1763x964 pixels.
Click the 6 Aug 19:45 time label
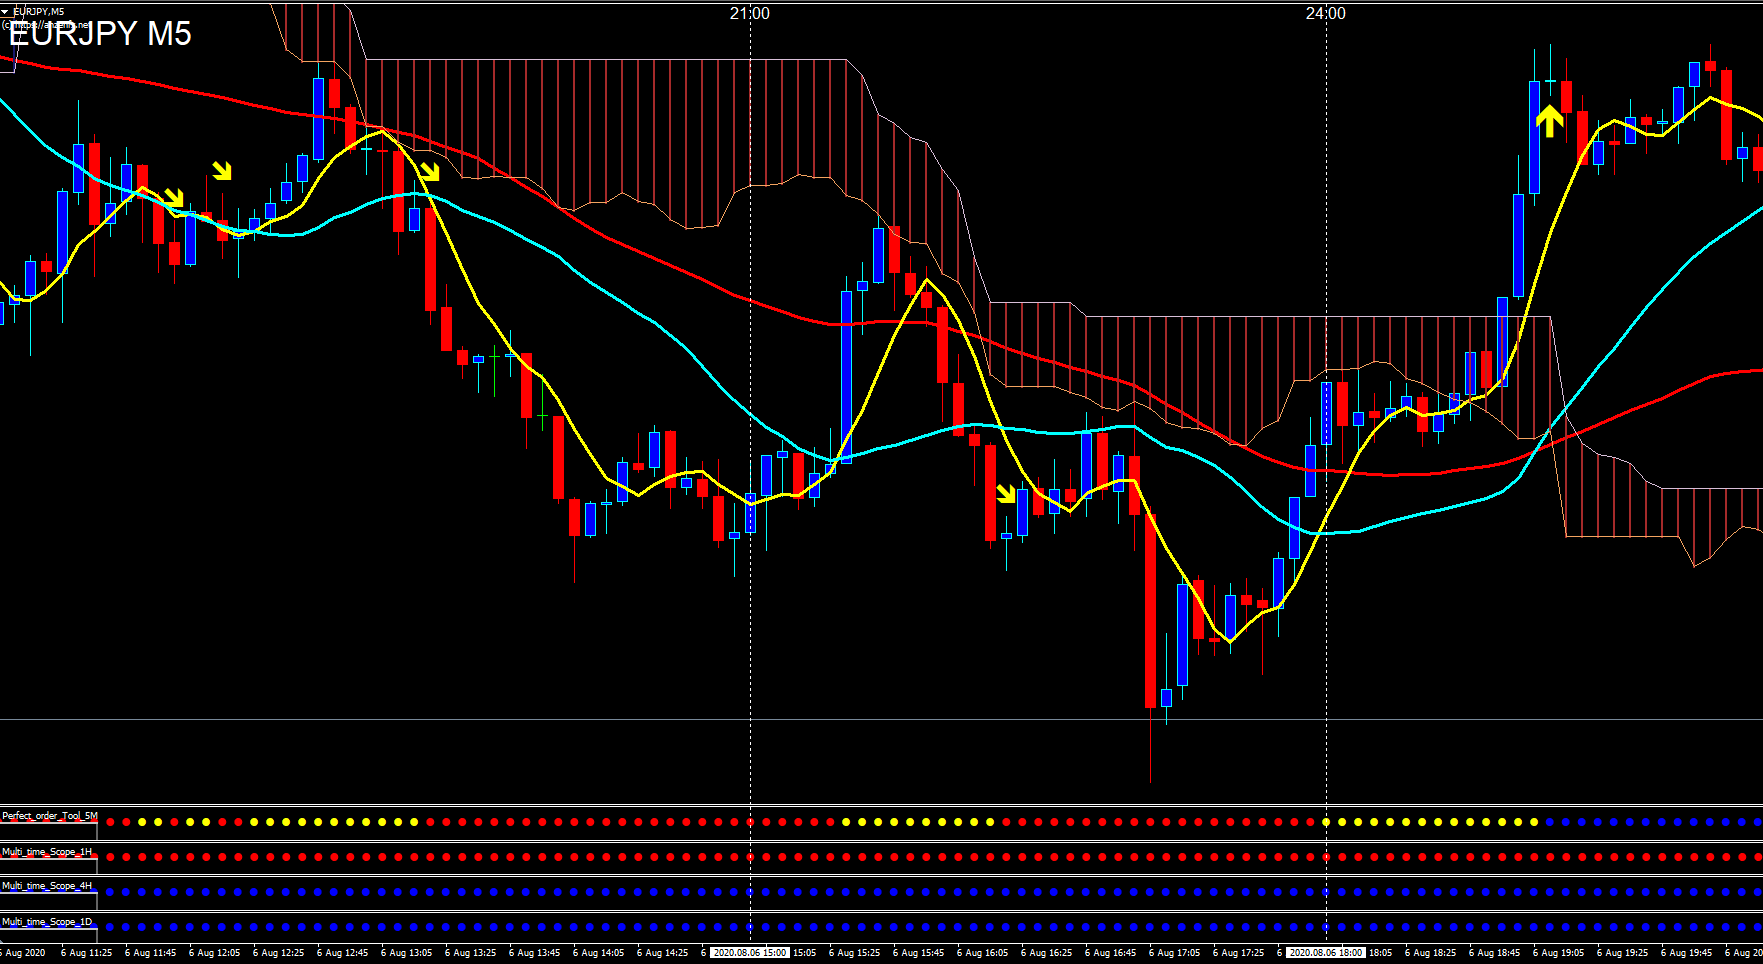pos(1686,953)
